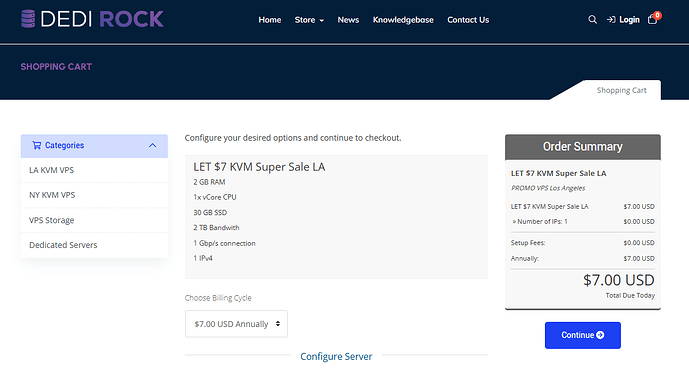Click the Annually row label
The height and width of the screenshot is (376, 689).
[x=525, y=258]
